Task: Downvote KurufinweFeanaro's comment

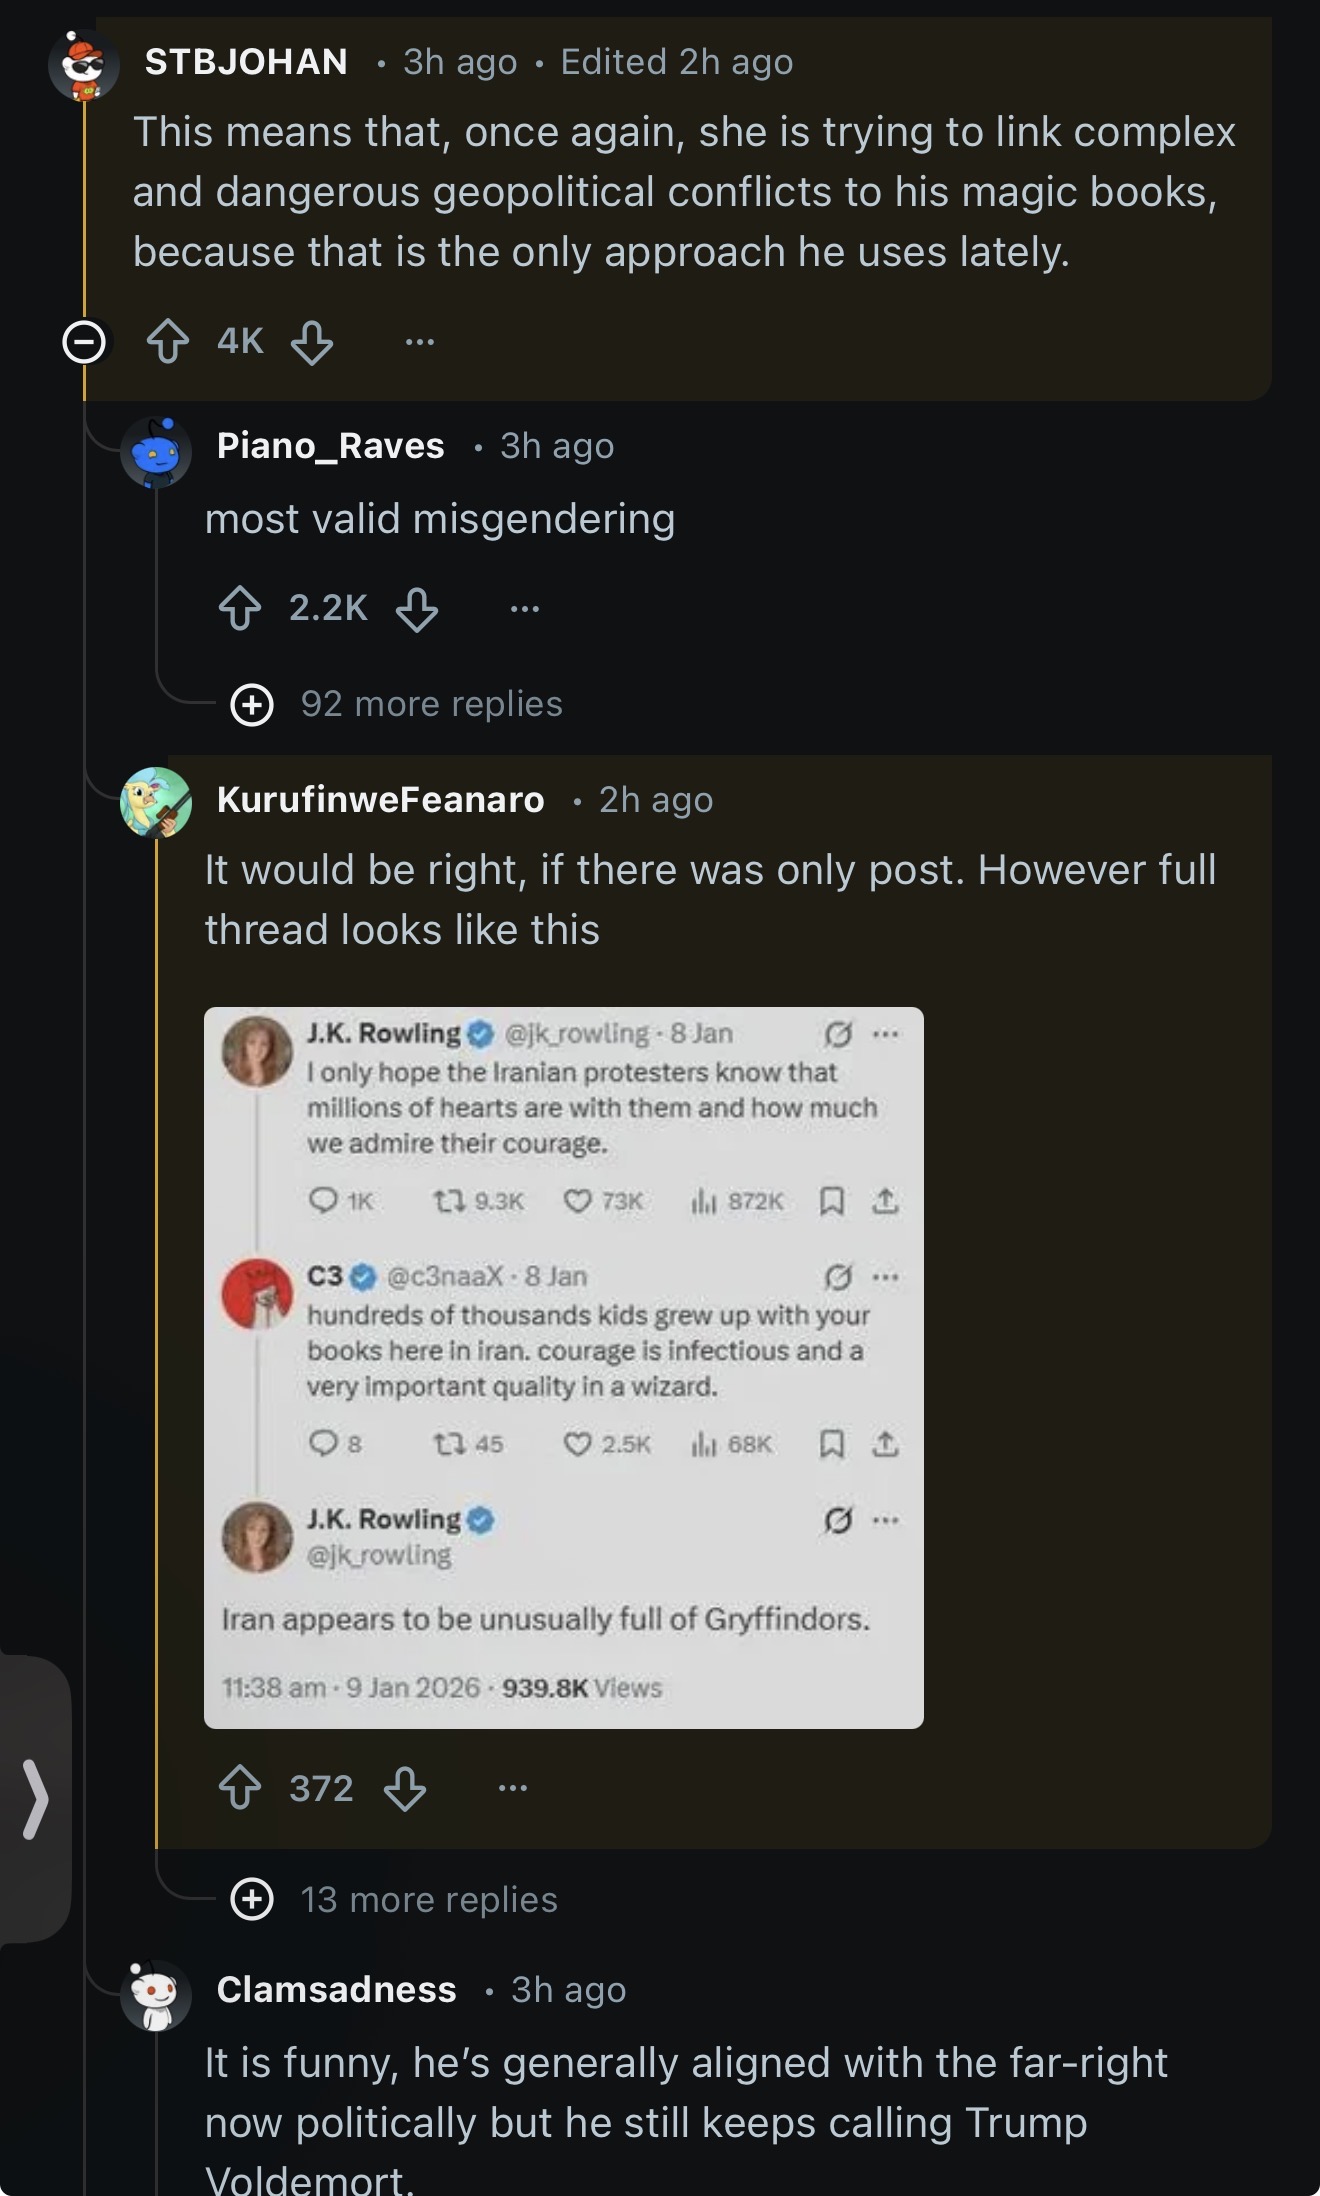Action: click(405, 1788)
